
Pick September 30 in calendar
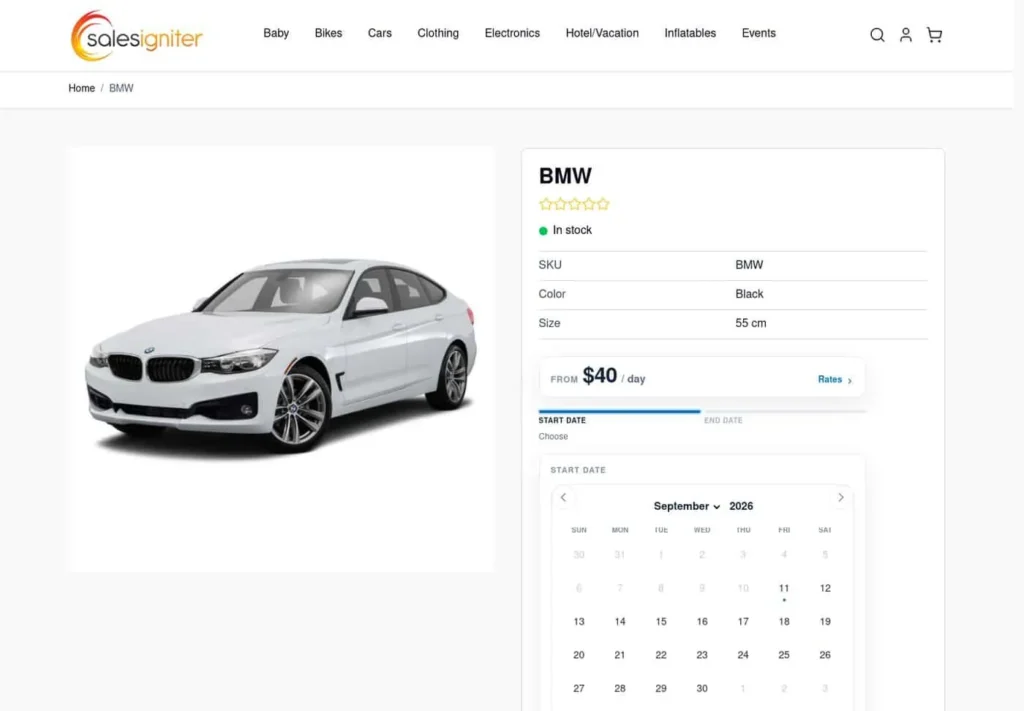tap(702, 688)
